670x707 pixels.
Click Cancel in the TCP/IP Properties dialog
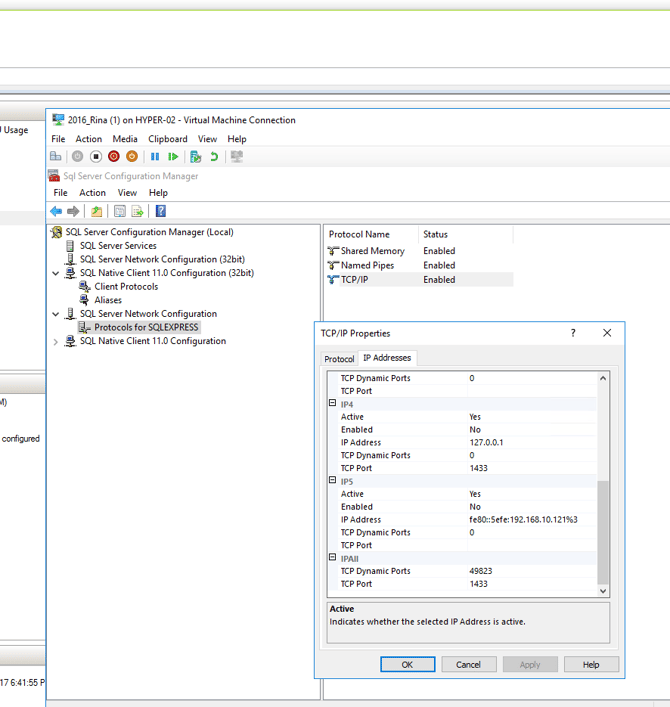point(468,664)
